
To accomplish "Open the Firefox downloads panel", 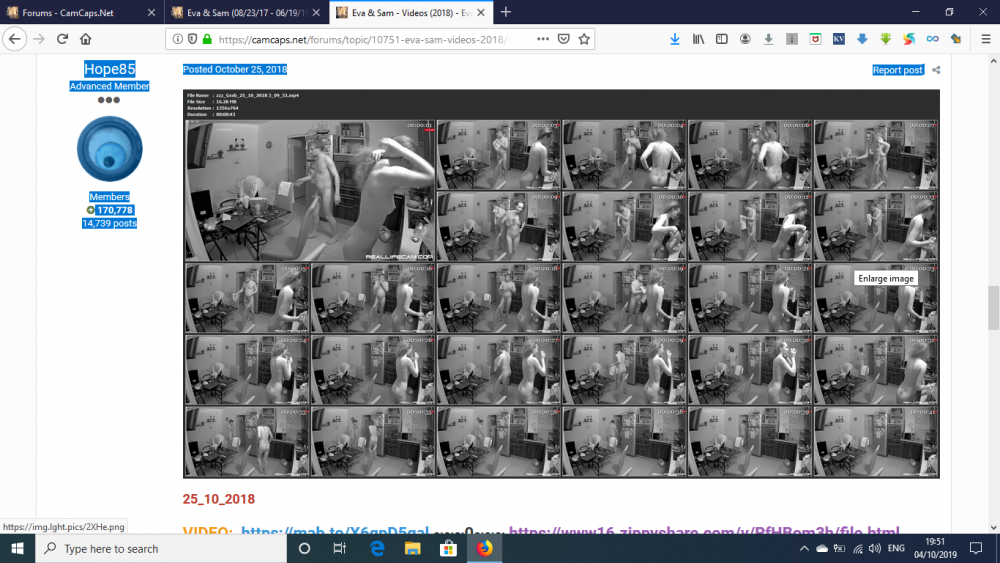I will [675, 39].
